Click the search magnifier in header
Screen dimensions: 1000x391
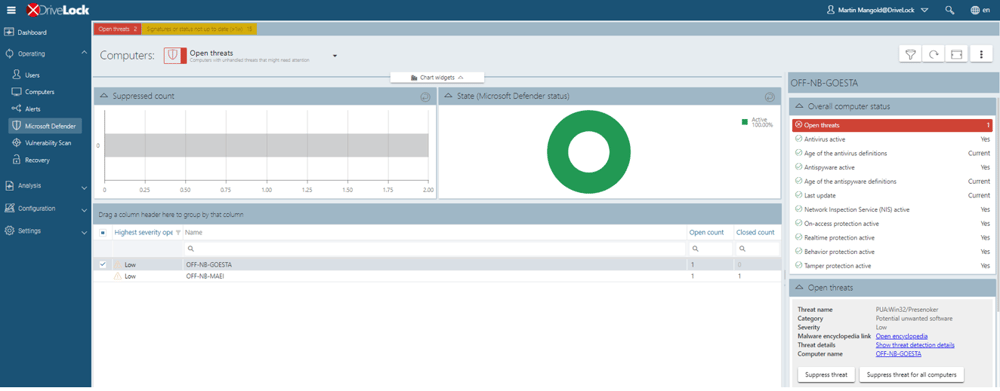950,10
